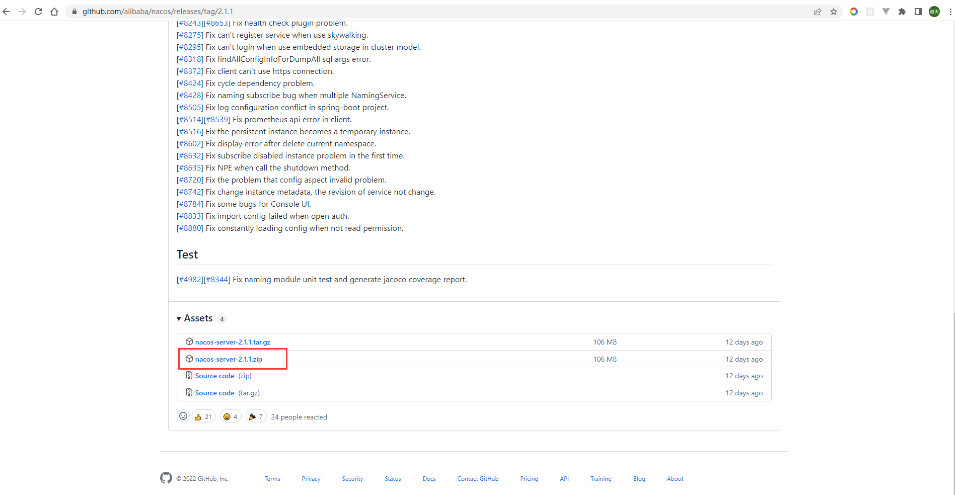955x495 pixels.
Task: Open Contact GitHub footer link
Action: click(478, 479)
